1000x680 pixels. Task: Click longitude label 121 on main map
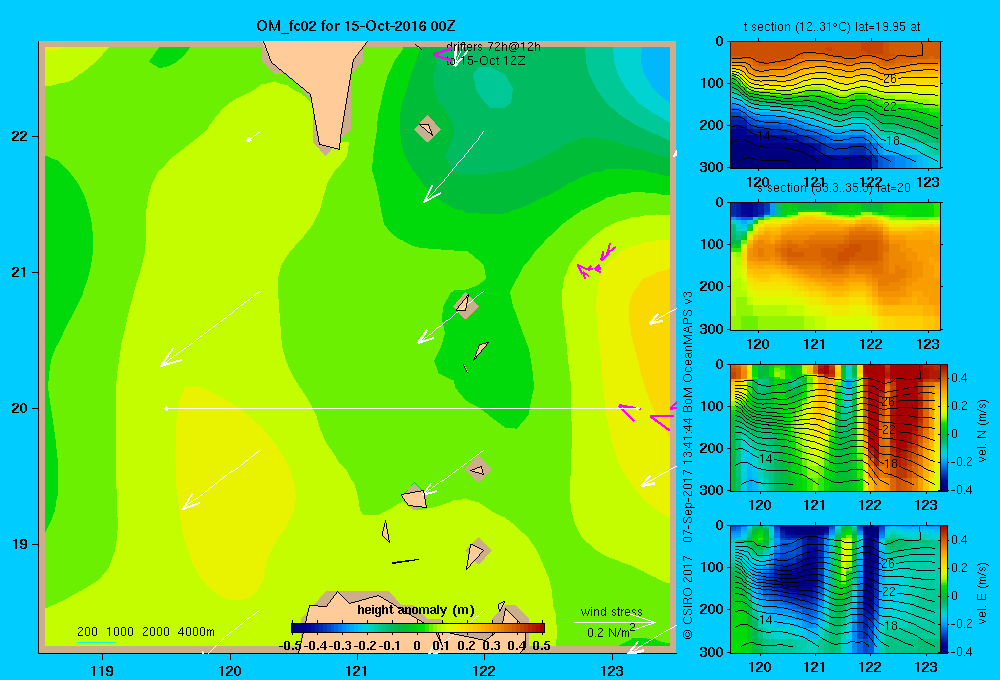tap(357, 670)
